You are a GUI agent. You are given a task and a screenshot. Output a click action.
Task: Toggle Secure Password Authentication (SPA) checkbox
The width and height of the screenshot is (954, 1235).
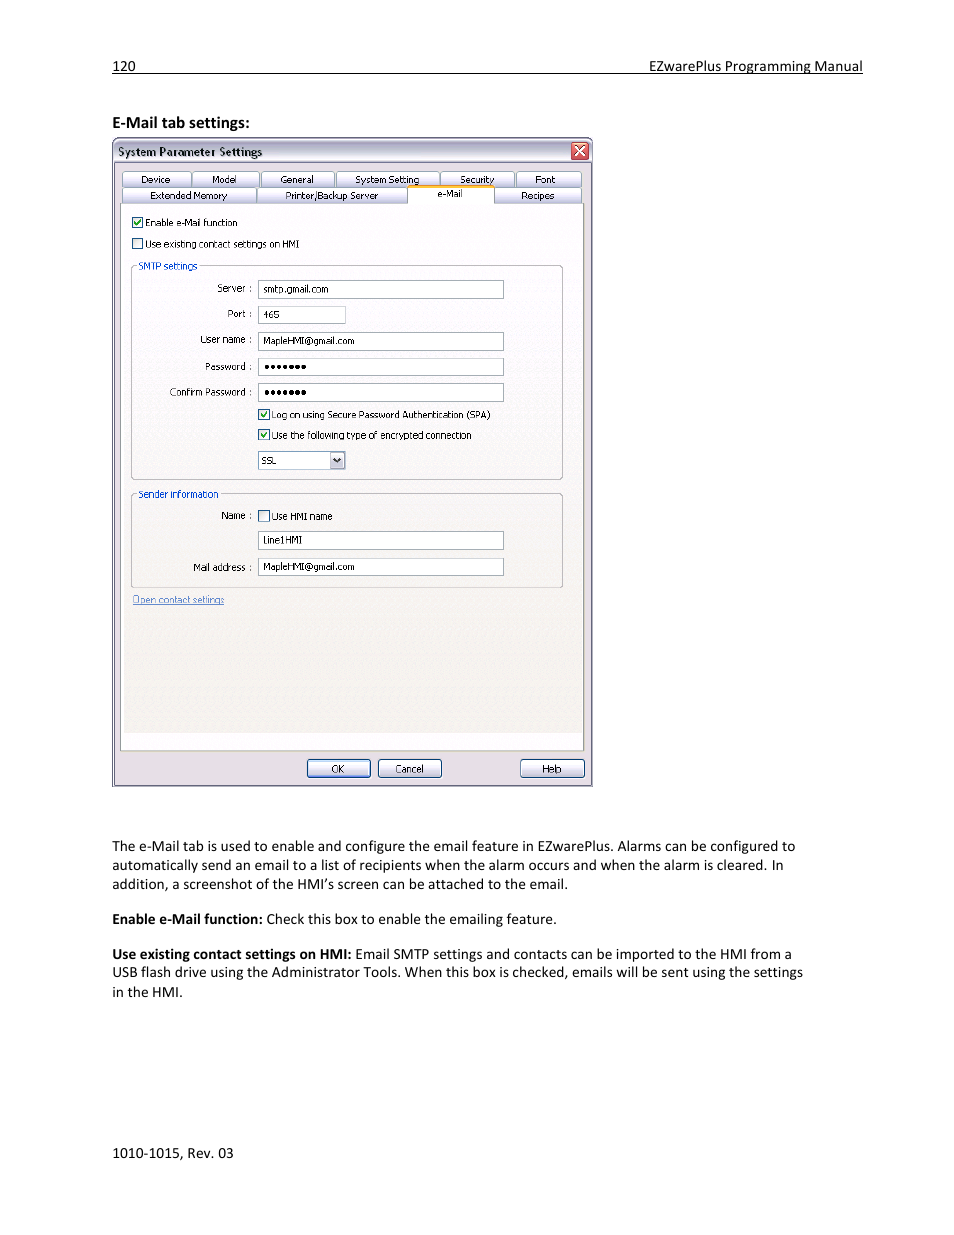click(x=264, y=415)
